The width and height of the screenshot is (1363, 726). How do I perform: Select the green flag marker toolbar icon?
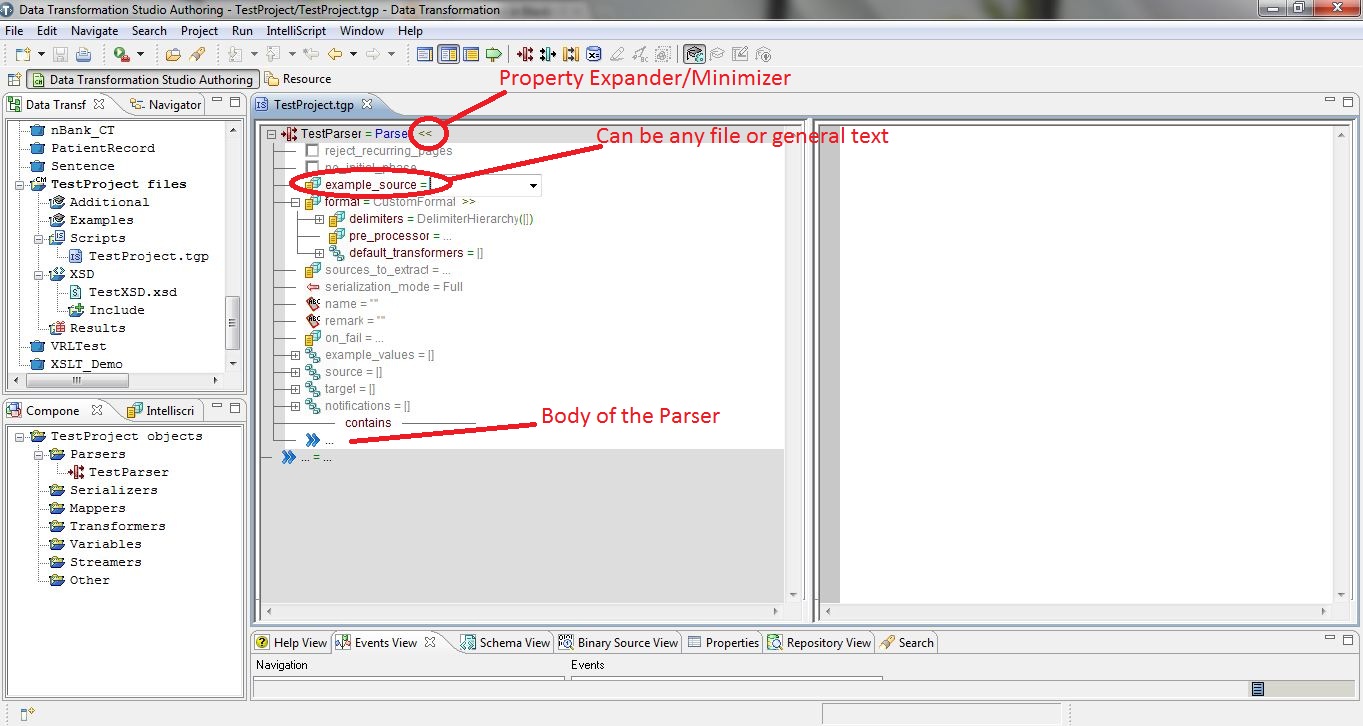(493, 54)
